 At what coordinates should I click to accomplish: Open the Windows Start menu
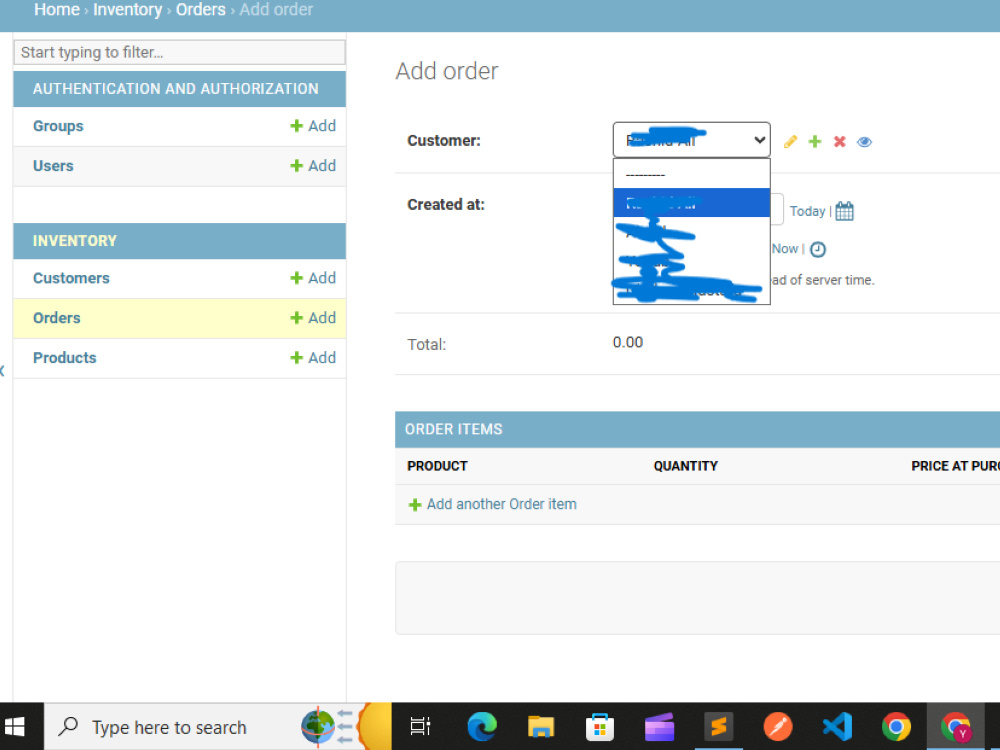[15, 727]
